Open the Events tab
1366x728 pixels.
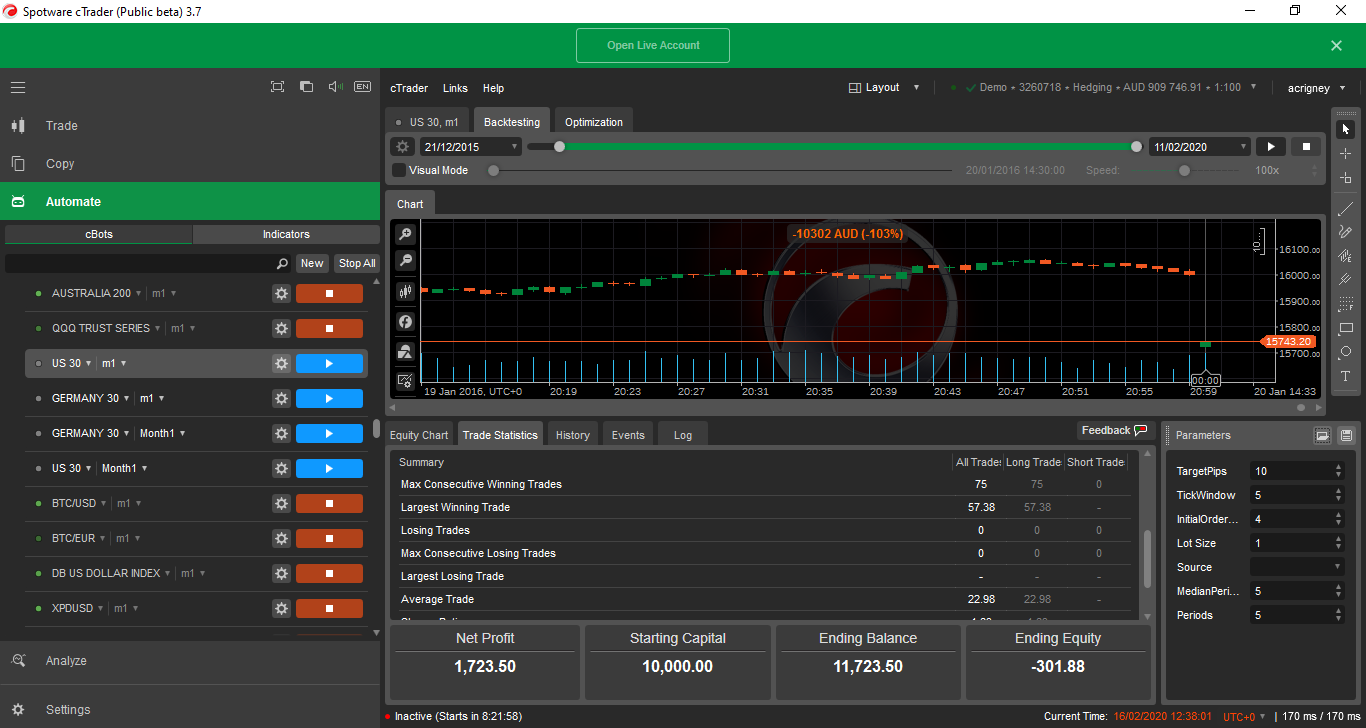(628, 435)
